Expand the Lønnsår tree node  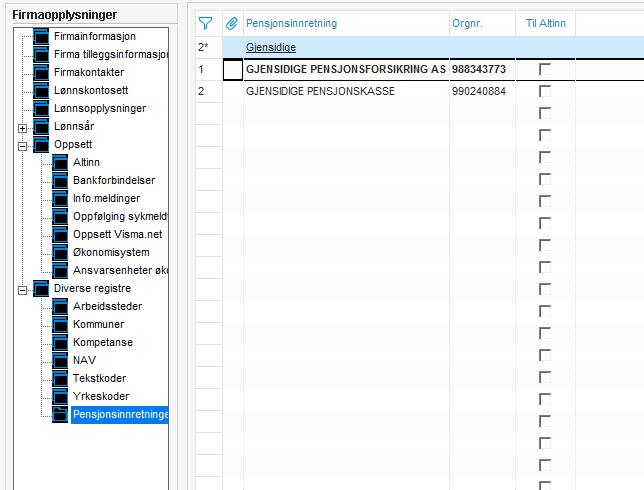[23, 129]
